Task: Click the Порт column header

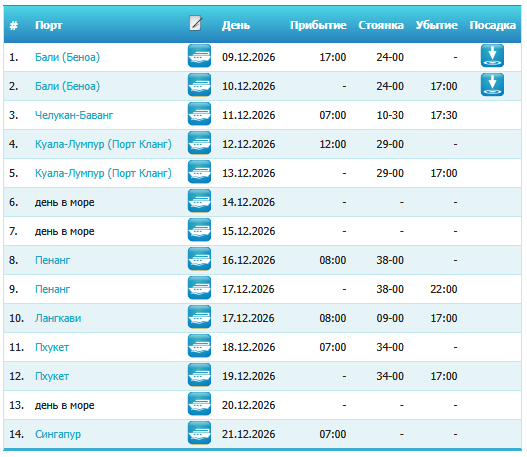Action: tap(49, 25)
